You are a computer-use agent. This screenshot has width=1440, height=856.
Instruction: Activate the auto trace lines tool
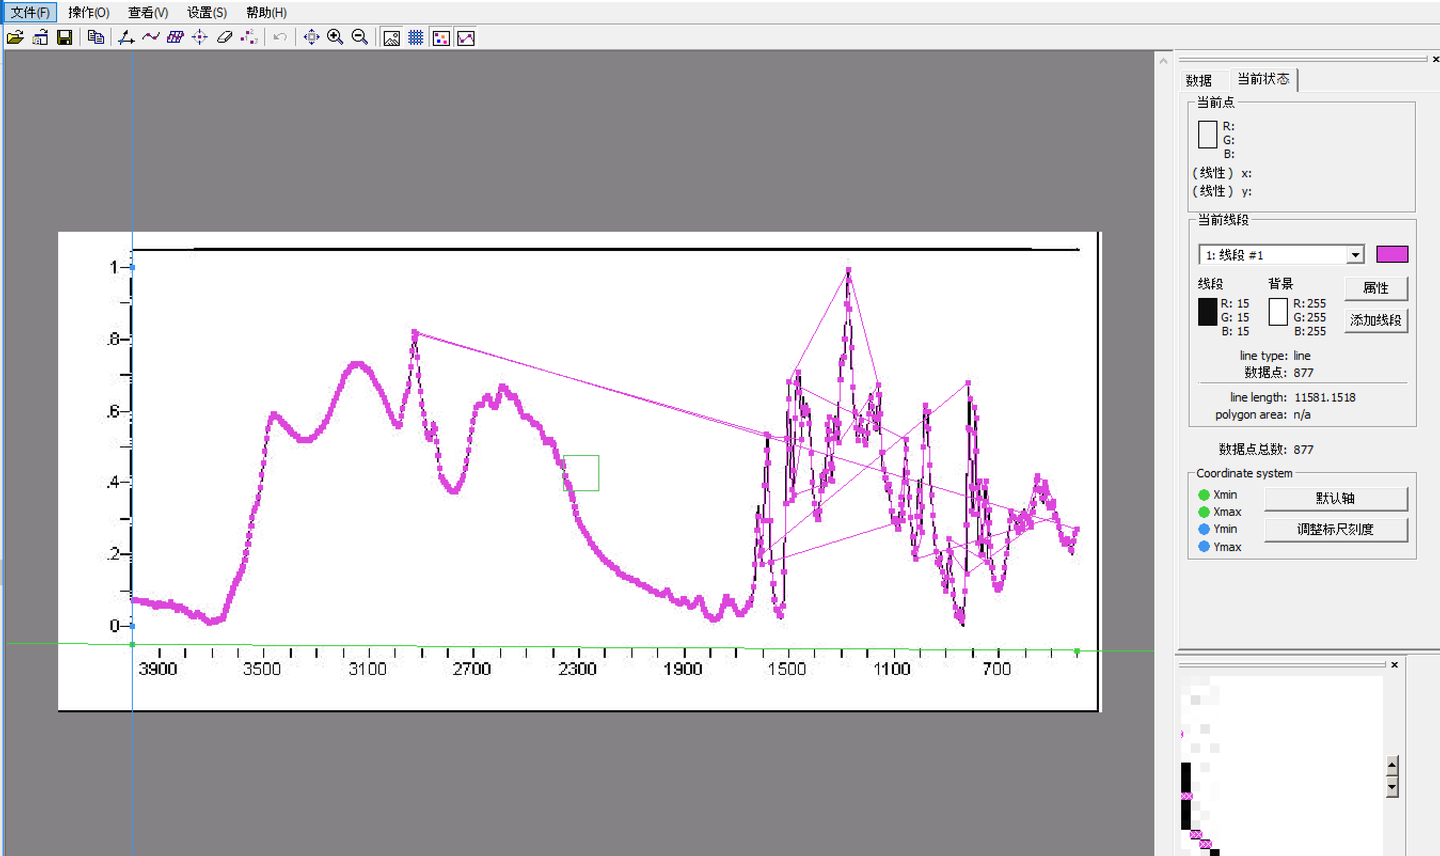pos(151,38)
